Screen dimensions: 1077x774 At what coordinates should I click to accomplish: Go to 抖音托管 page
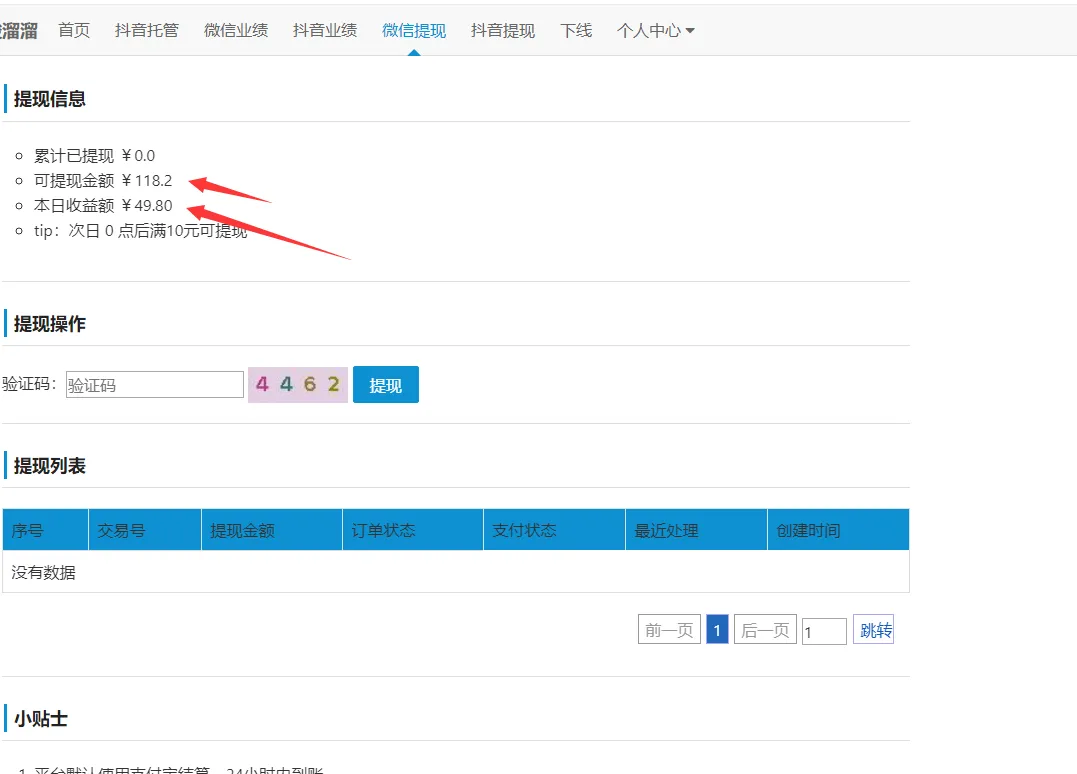147,31
